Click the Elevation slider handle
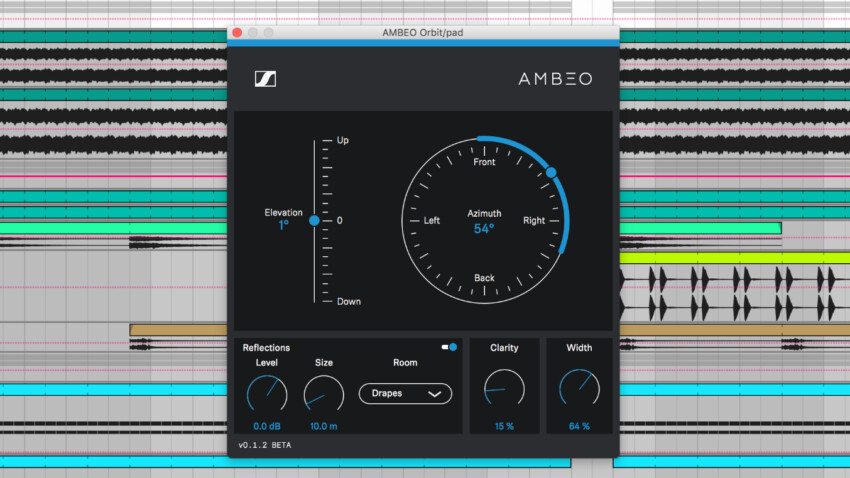This screenshot has height=478, width=850. pyautogui.click(x=314, y=221)
